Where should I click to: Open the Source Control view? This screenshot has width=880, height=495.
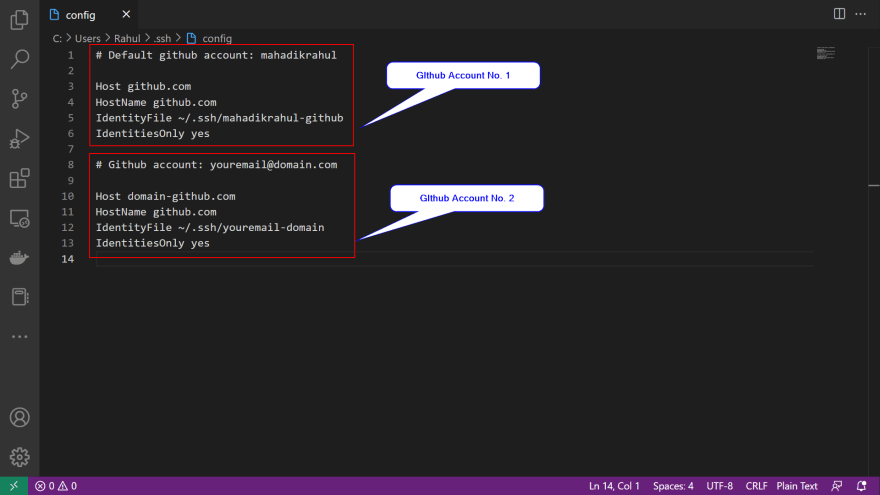click(20, 99)
